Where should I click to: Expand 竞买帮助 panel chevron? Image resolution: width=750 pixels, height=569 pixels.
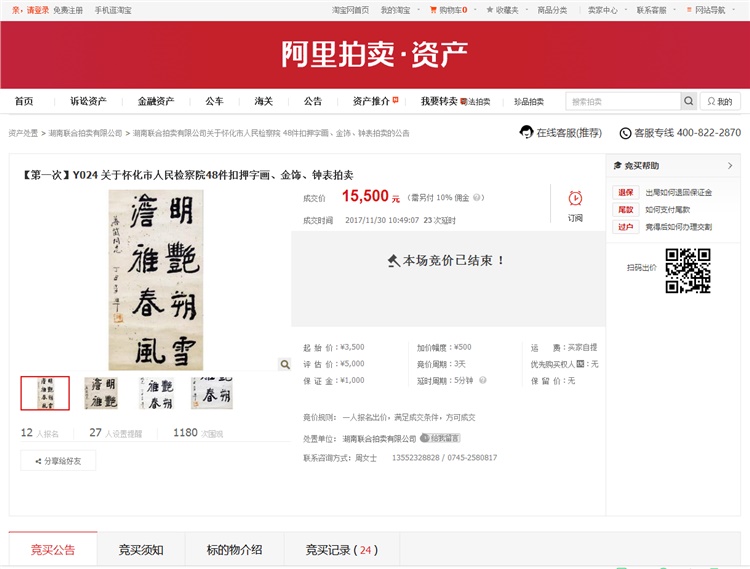[x=730, y=165]
